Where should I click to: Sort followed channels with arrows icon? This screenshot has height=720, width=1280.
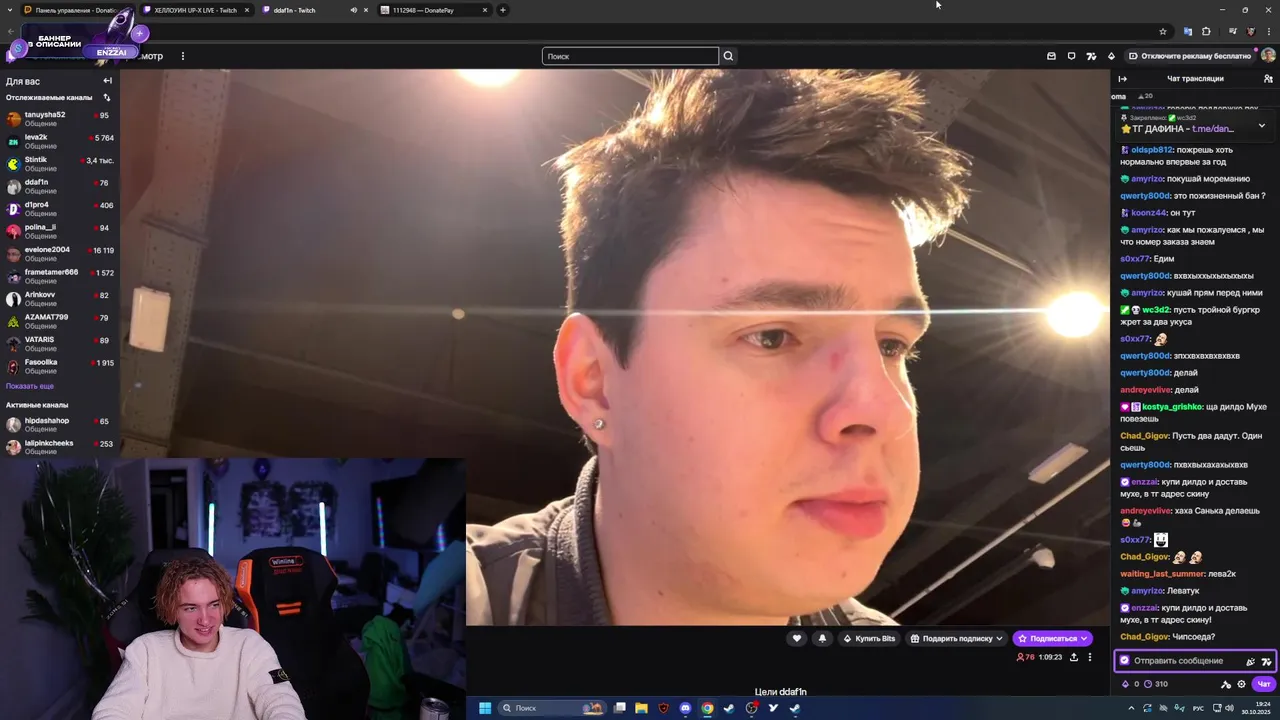pos(107,98)
